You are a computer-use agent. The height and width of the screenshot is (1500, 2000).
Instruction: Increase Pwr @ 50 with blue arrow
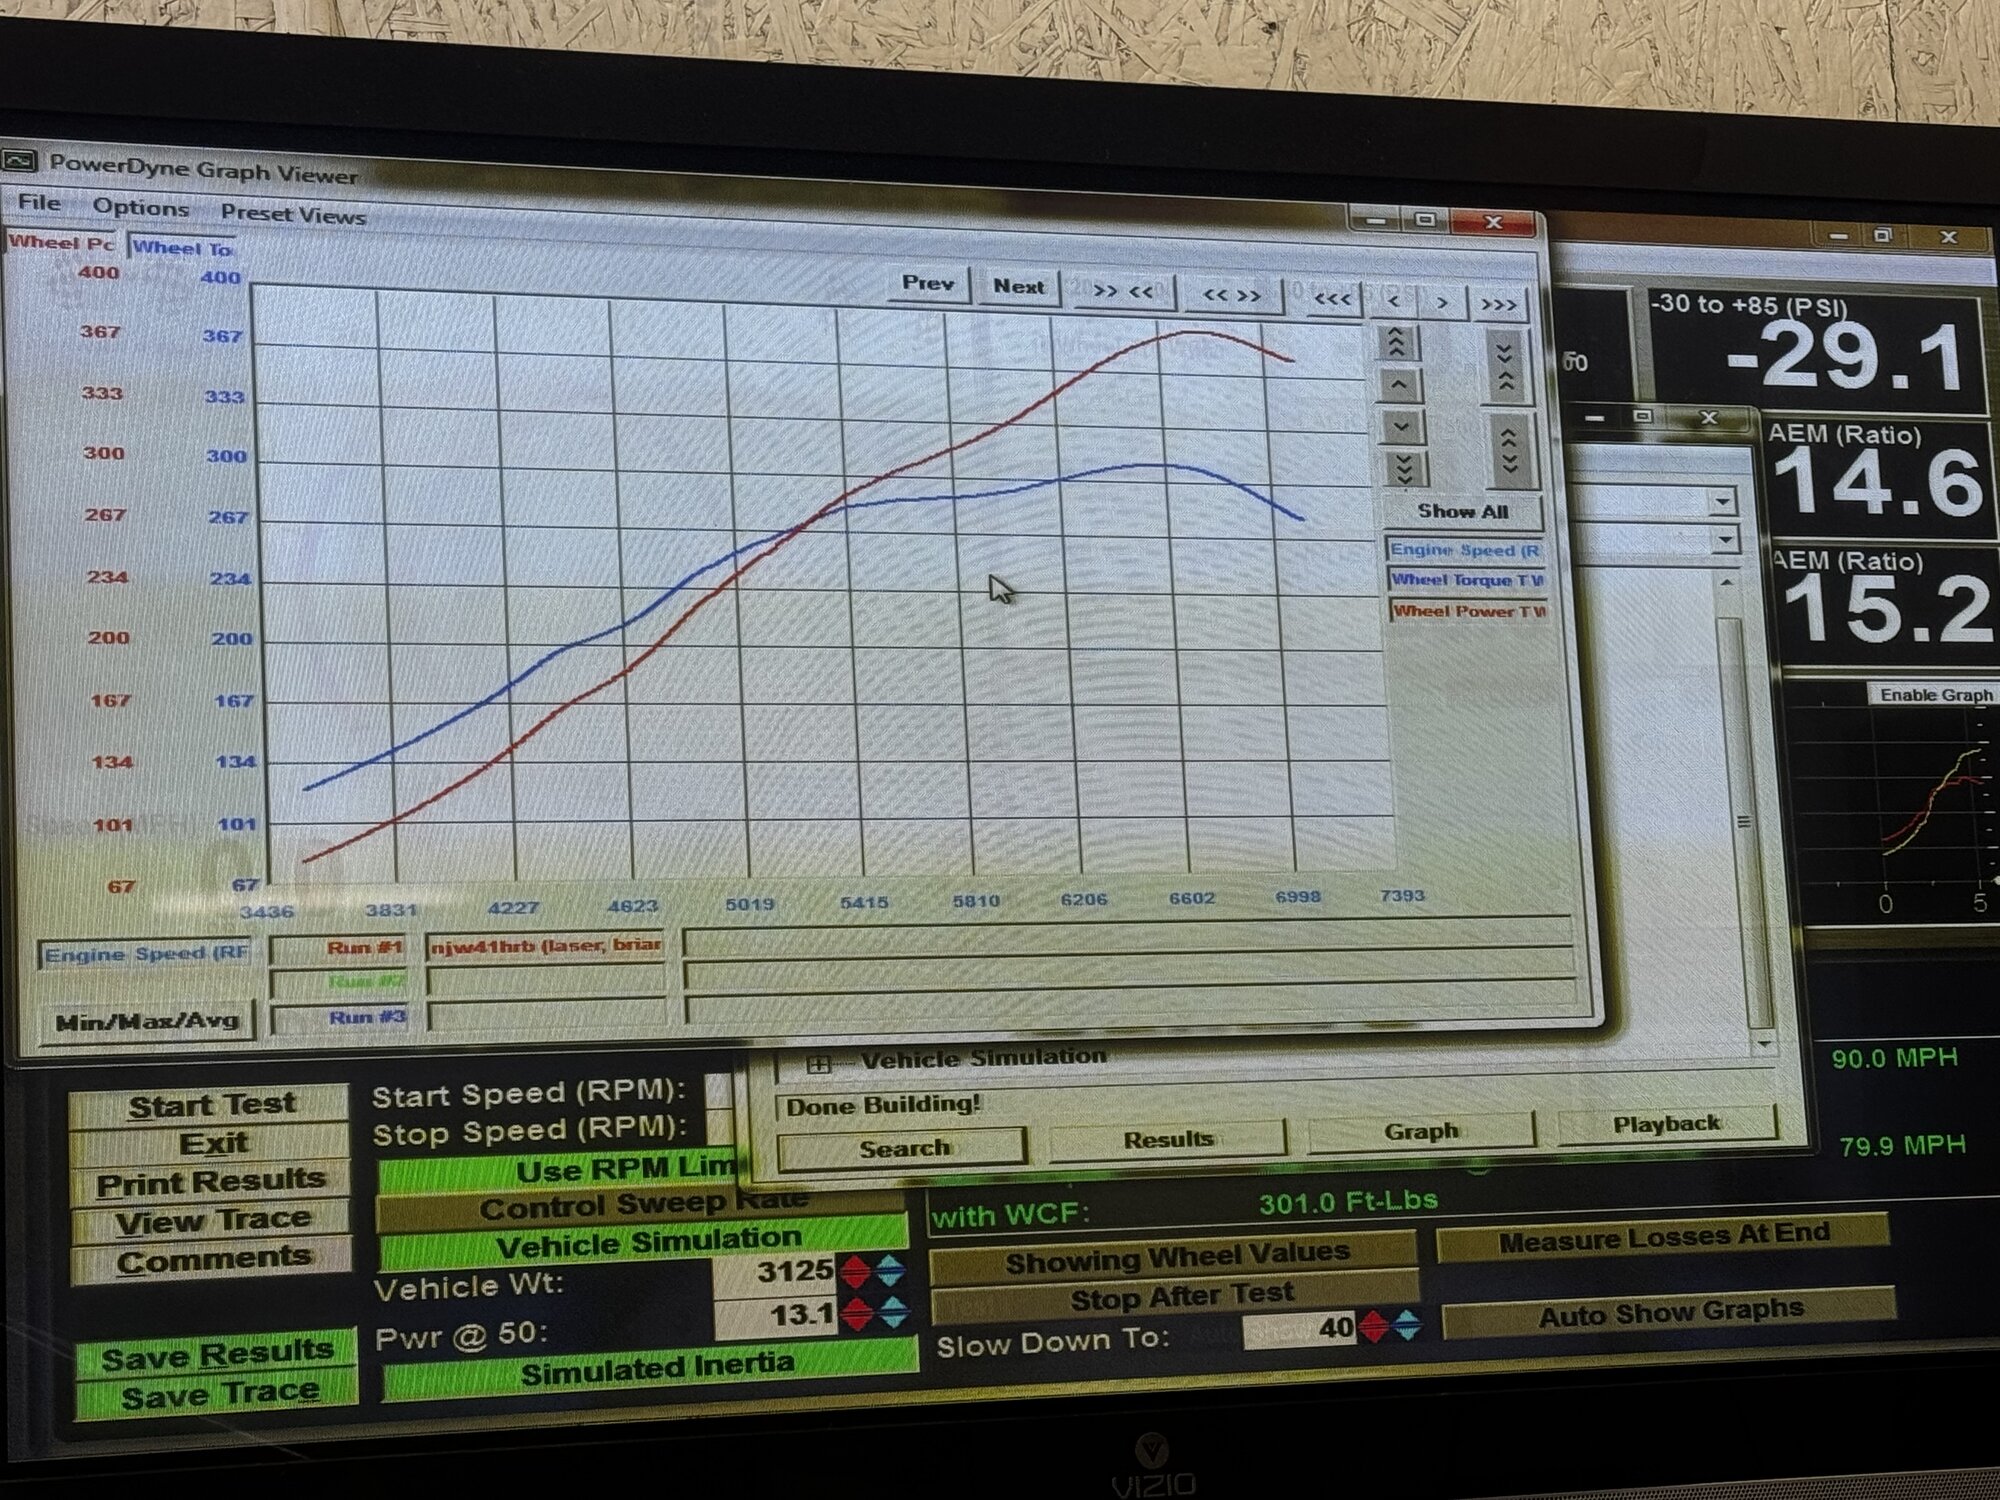point(893,1314)
